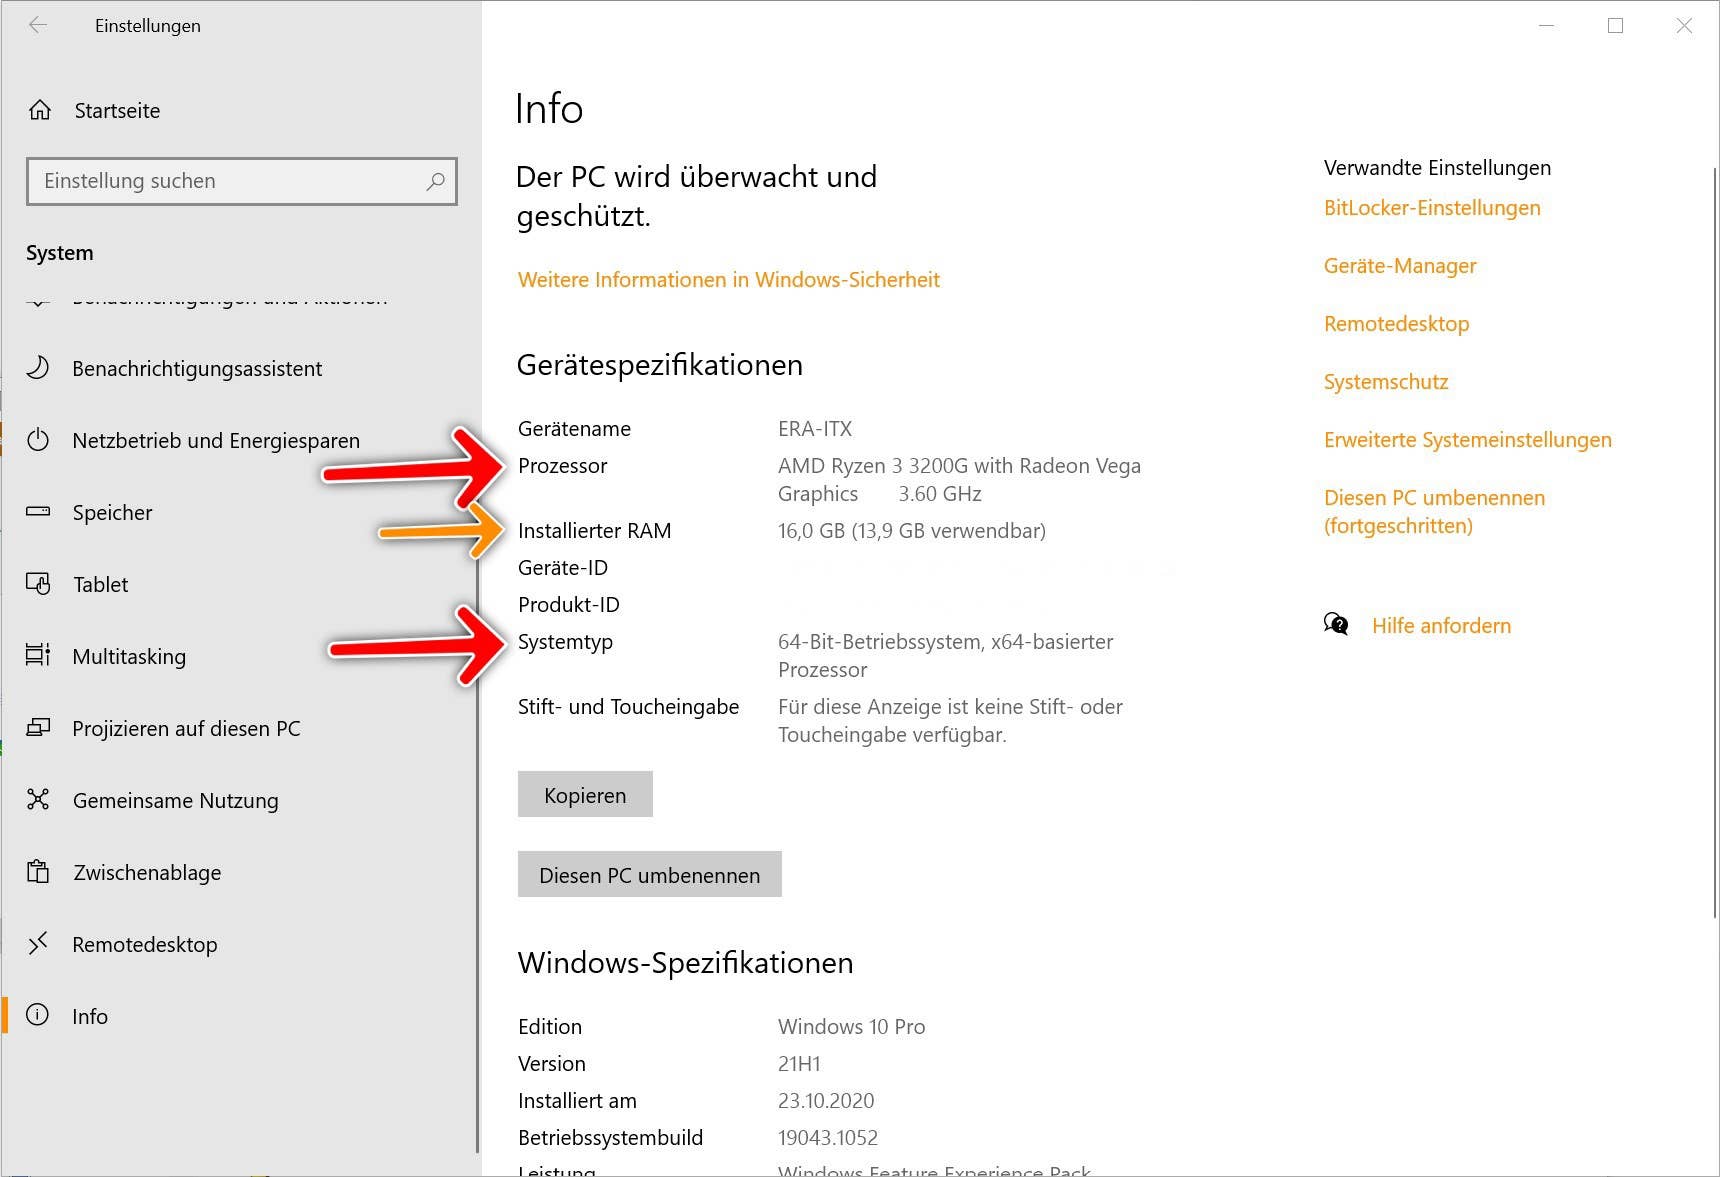Screen dimensions: 1720x1177
Task: Click the Netzbetrieb und Energiesparen power icon
Action: 39,440
